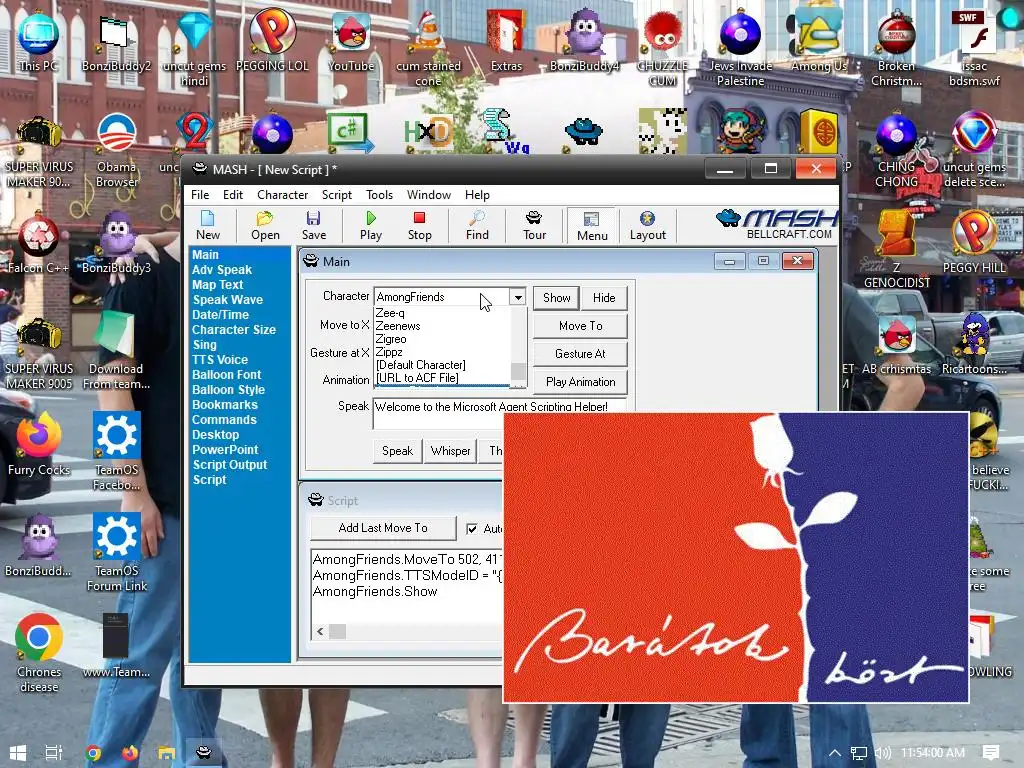This screenshot has width=1024, height=768.
Task: Open Adv Speak in the sidebar
Action: coord(222,270)
